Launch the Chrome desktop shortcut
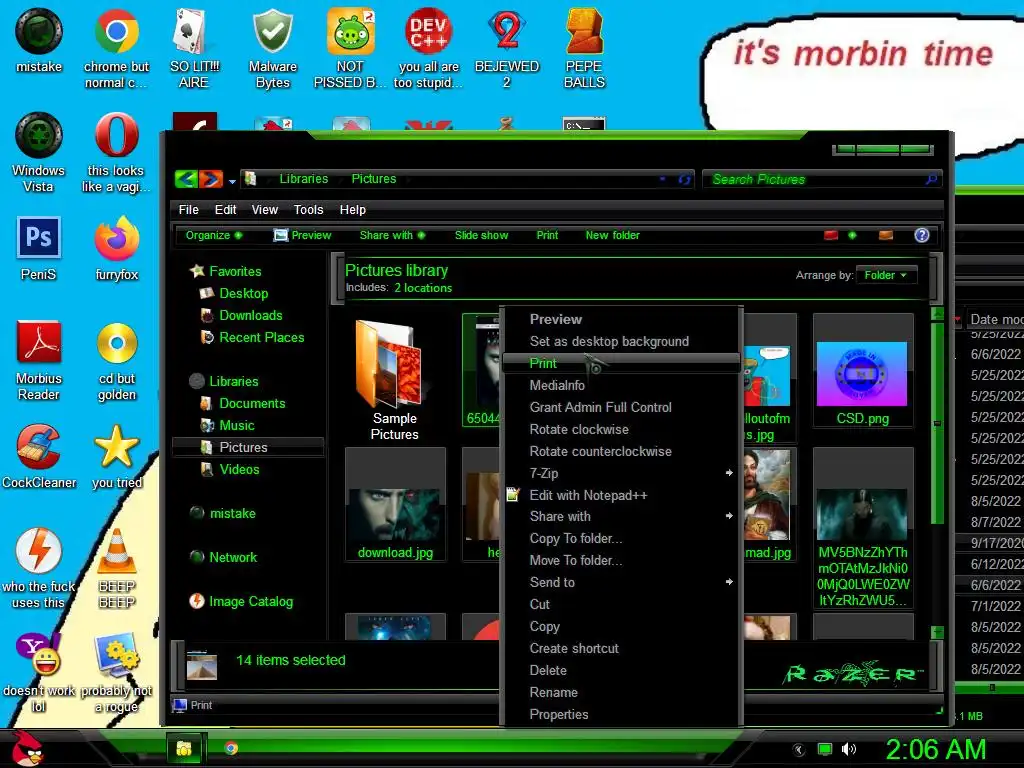This screenshot has width=1024, height=768. pyautogui.click(x=116, y=48)
